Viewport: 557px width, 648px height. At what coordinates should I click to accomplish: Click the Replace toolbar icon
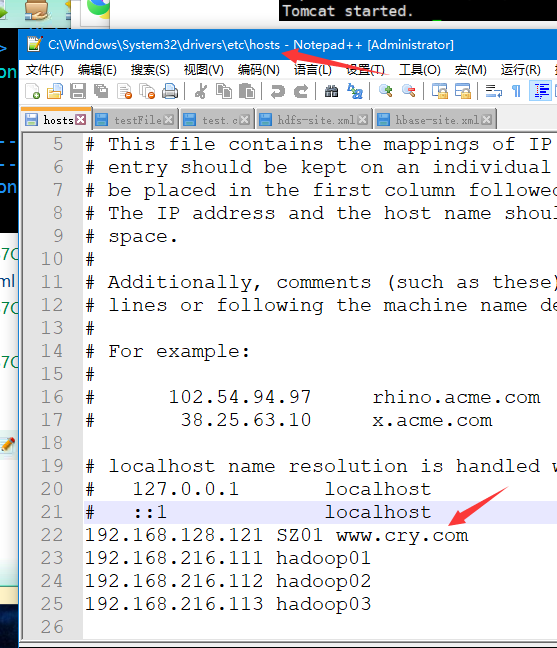(355, 91)
